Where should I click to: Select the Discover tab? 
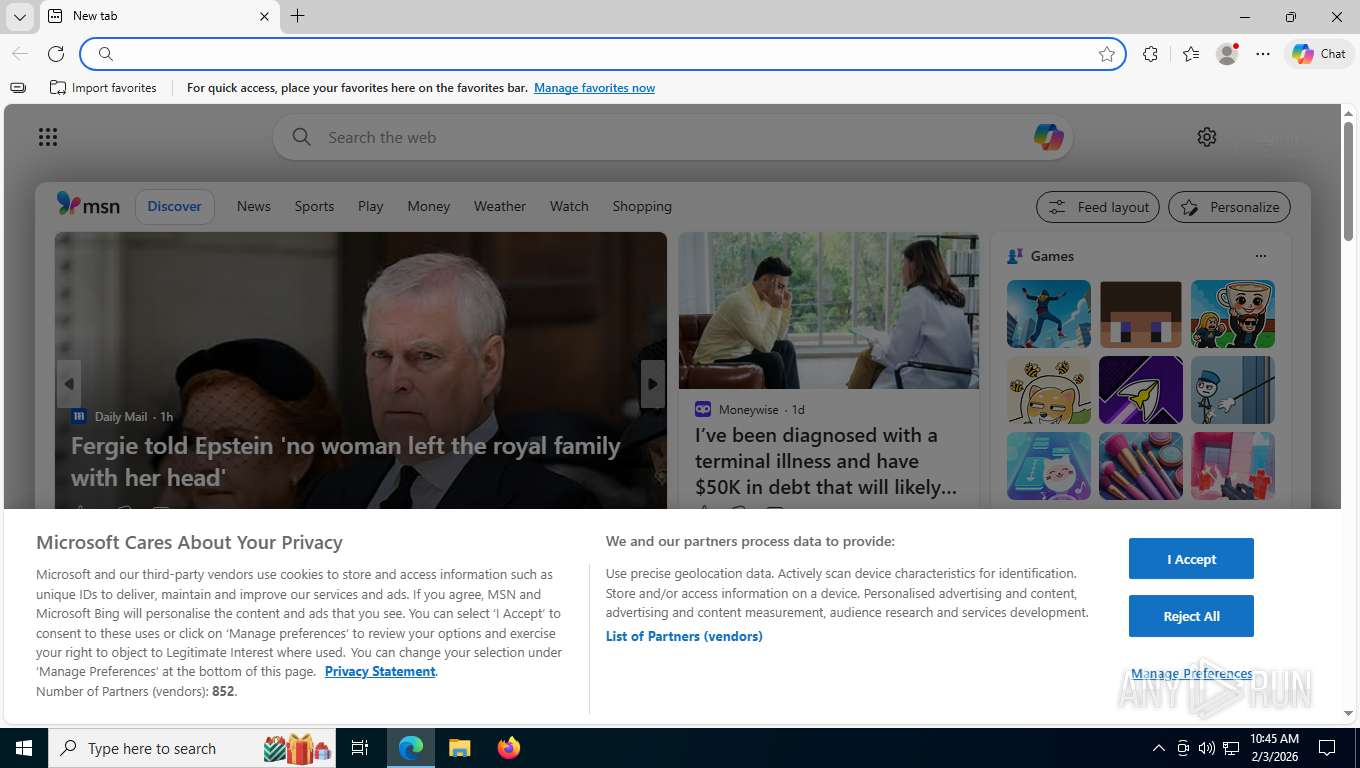point(175,206)
